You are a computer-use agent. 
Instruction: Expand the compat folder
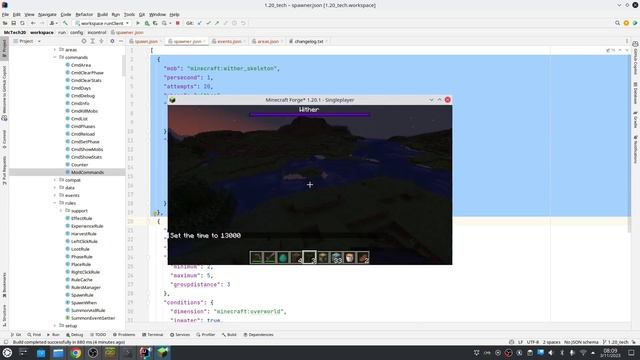(55, 180)
